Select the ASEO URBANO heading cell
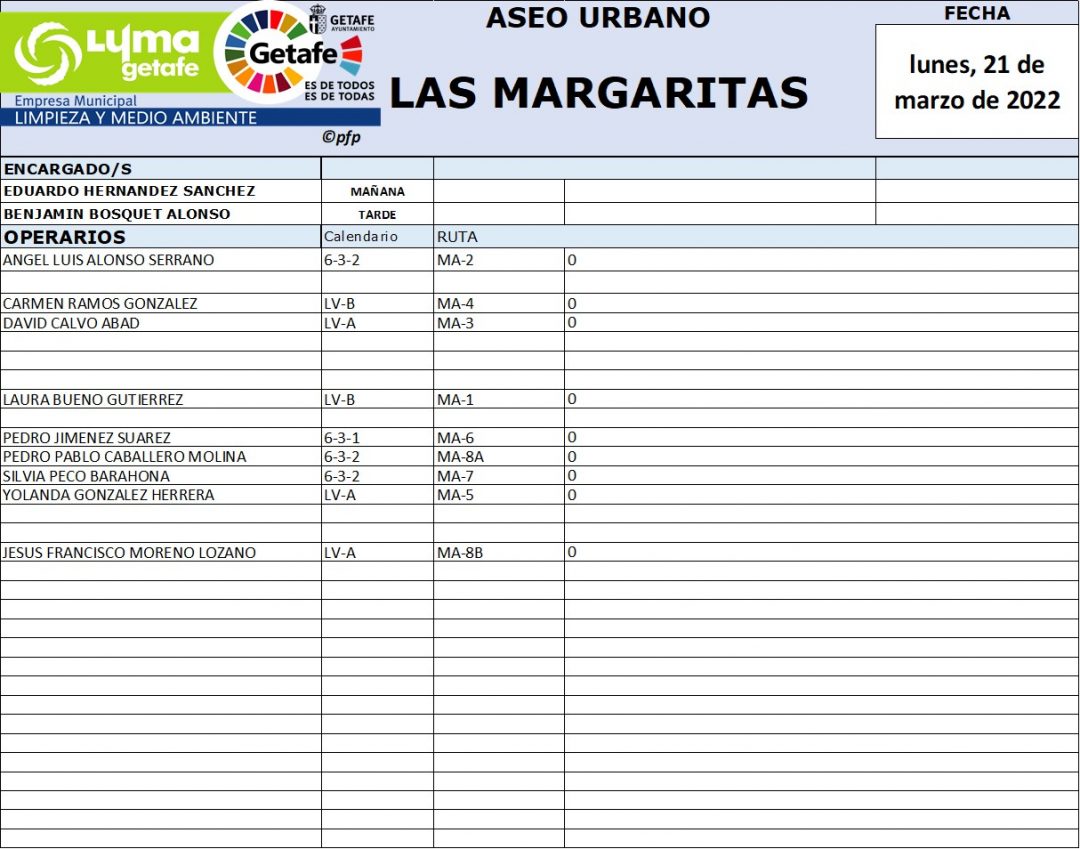This screenshot has width=1080, height=849. point(597,17)
